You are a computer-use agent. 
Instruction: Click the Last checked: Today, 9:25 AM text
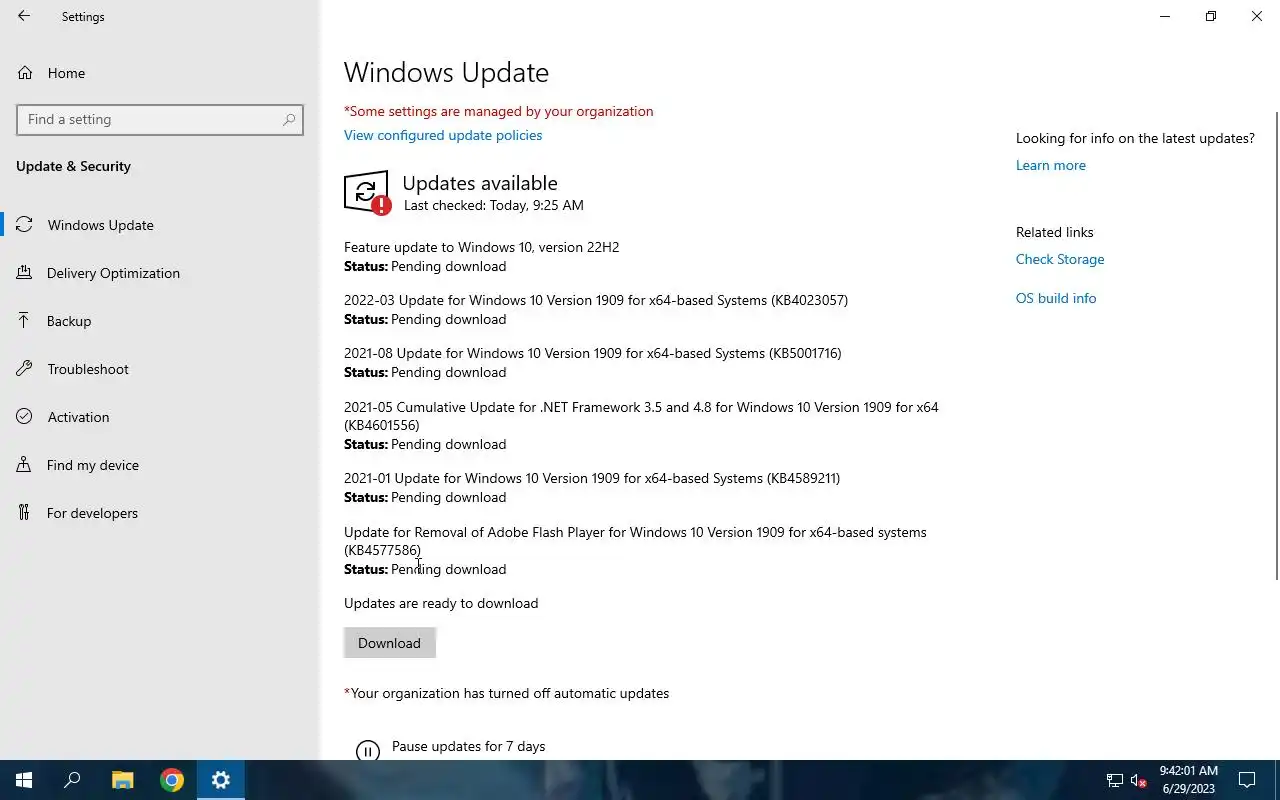pyautogui.click(x=493, y=205)
